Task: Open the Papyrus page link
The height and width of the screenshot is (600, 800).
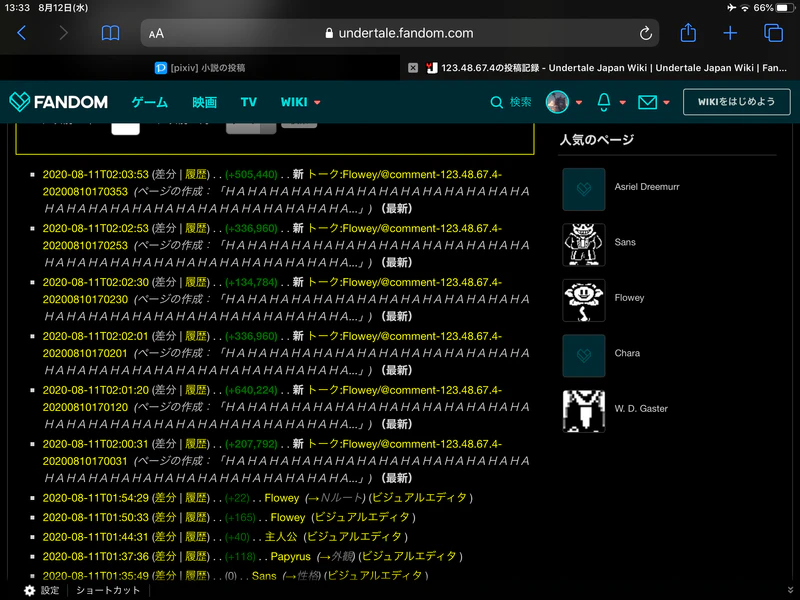Action: (290, 557)
